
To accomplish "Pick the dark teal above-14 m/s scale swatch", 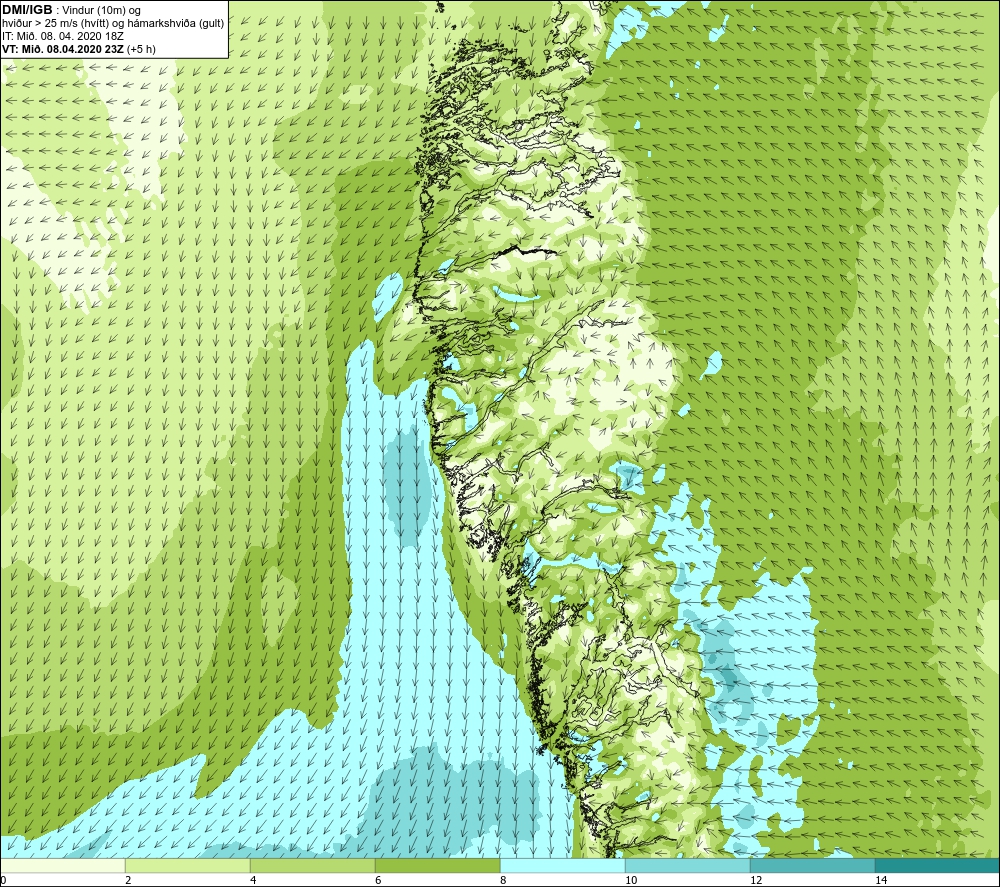I will coord(938,866).
